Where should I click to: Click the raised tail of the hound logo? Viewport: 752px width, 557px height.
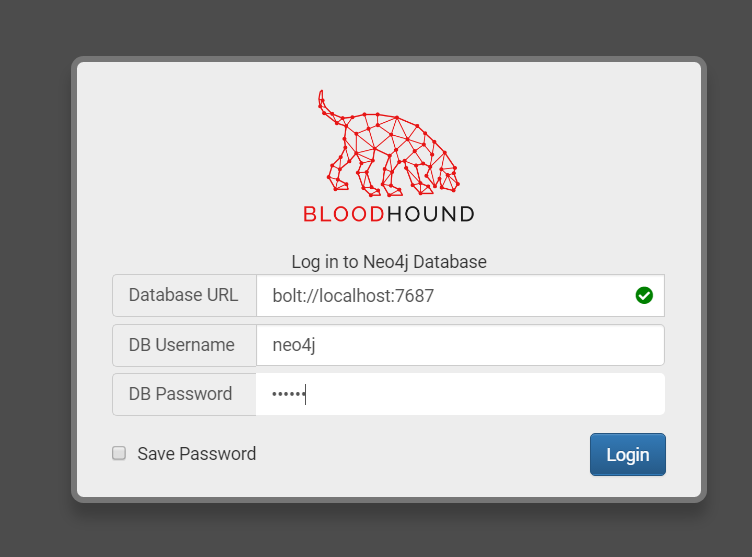pyautogui.click(x=322, y=101)
